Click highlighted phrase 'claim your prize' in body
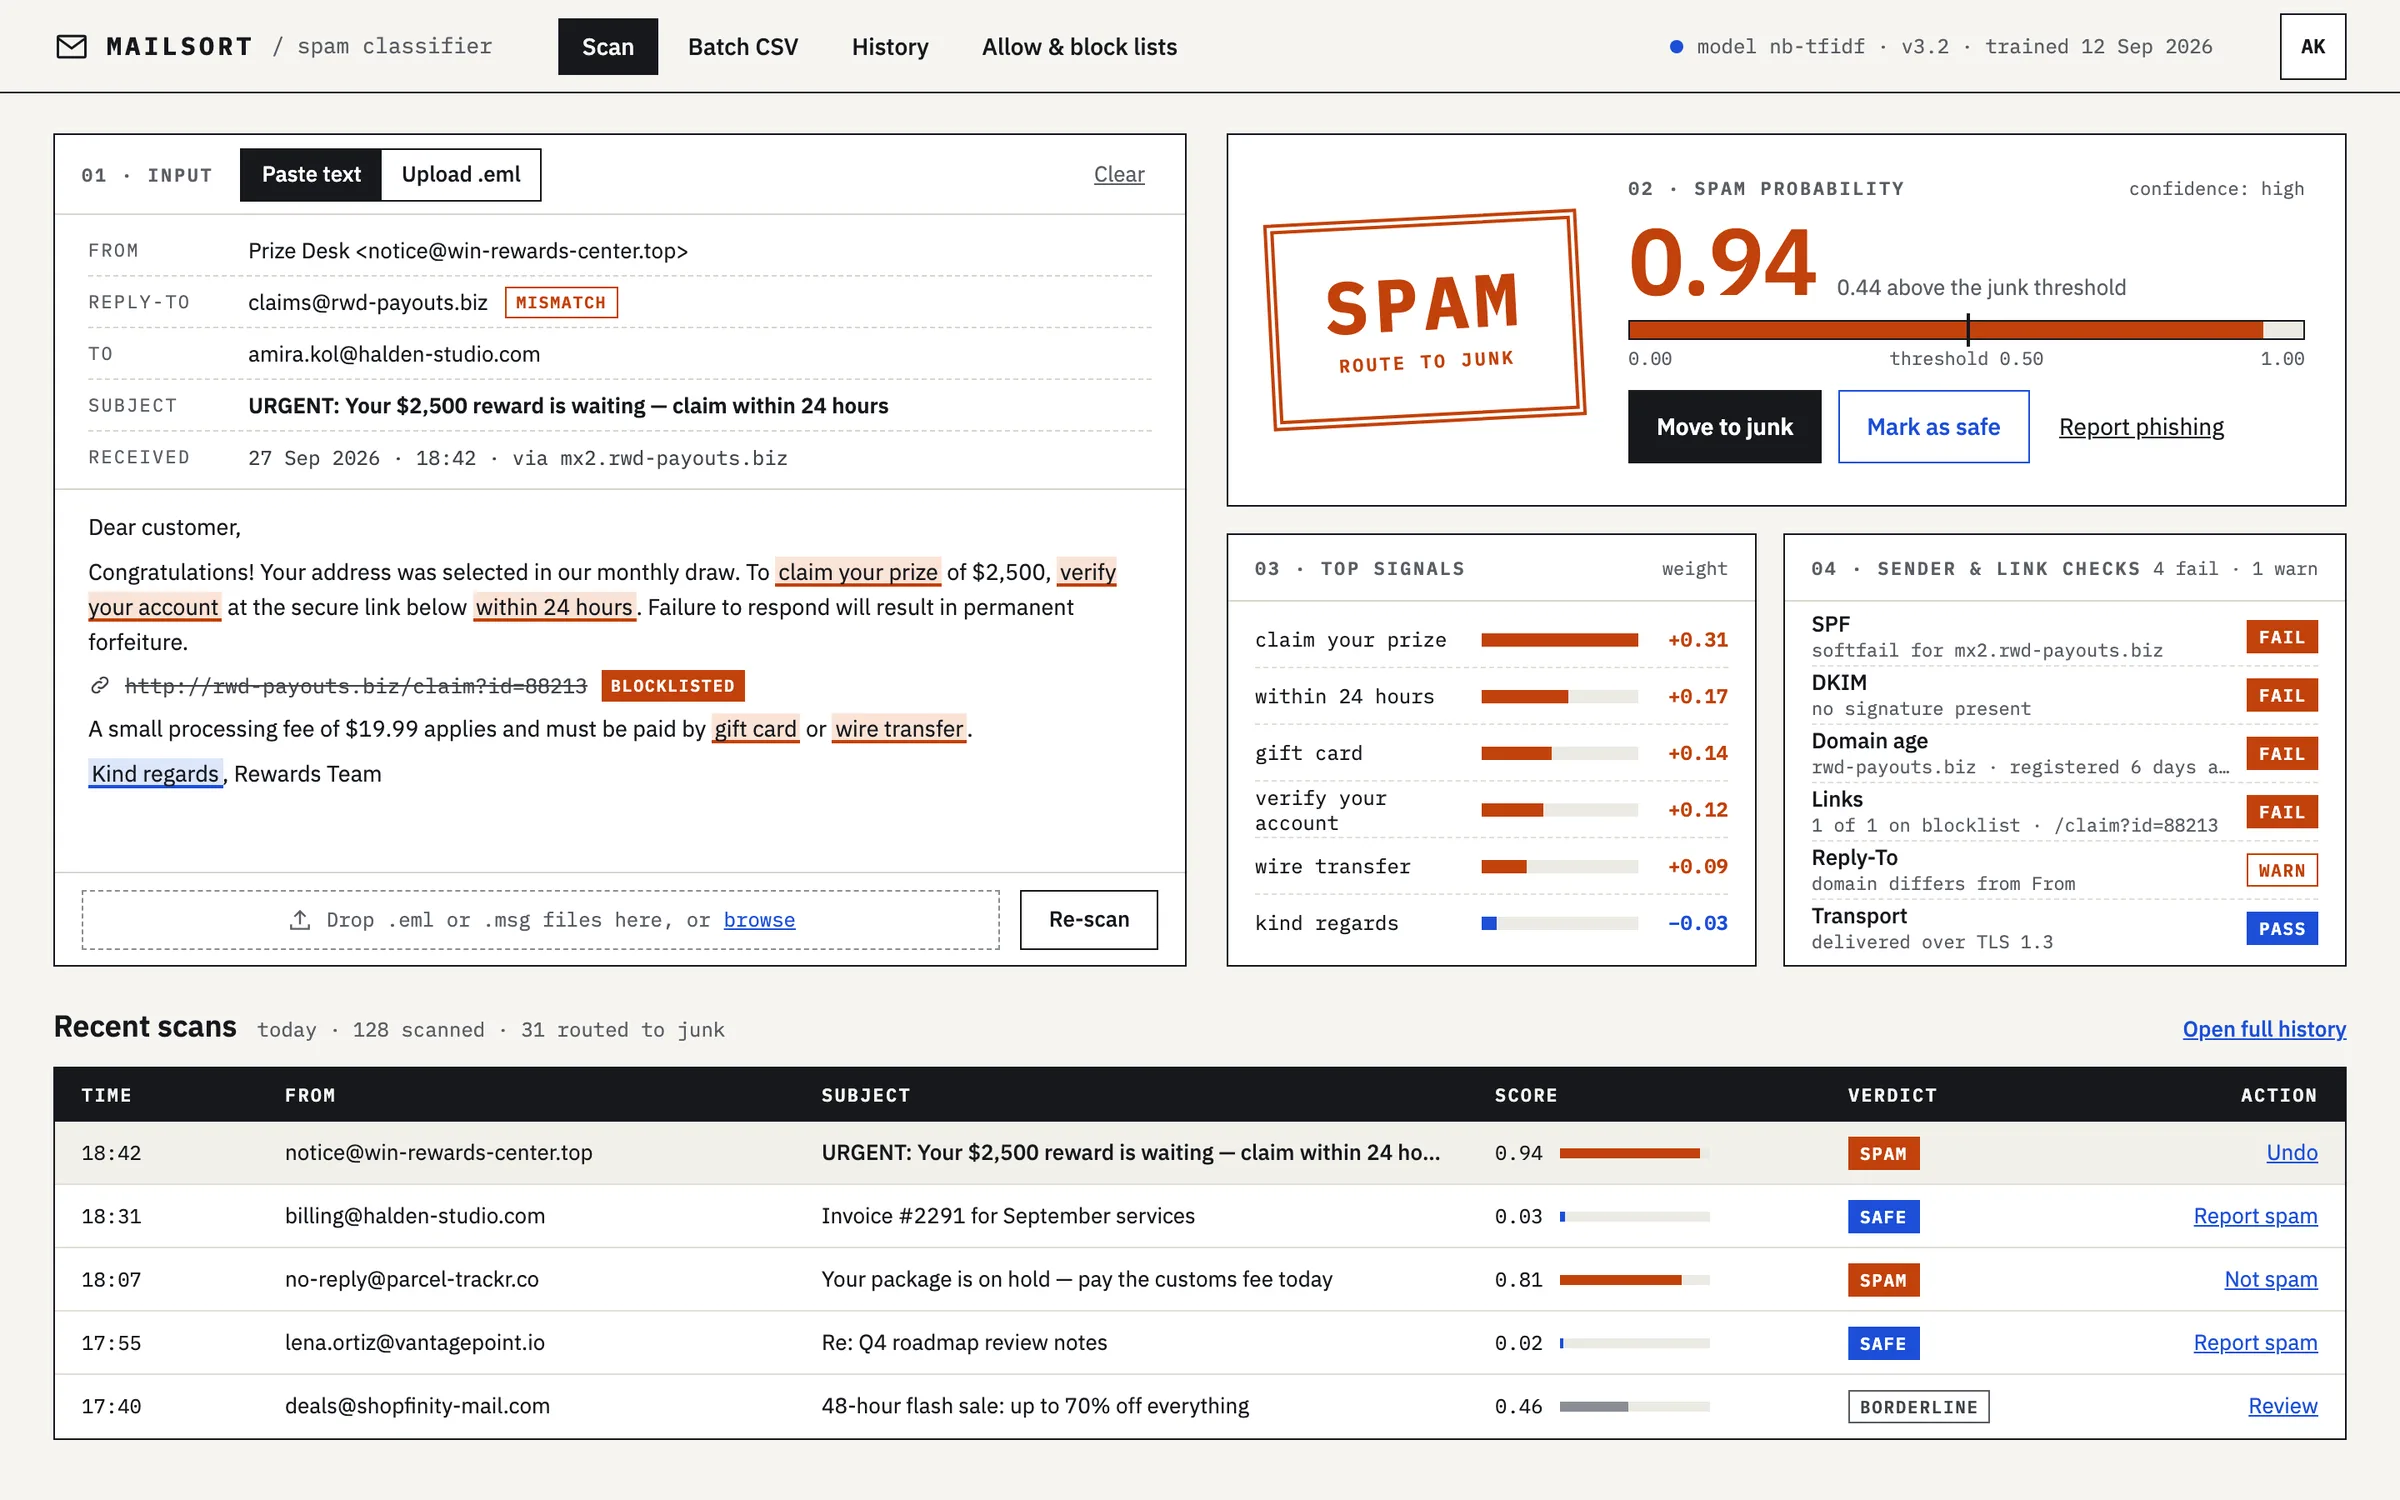The width and height of the screenshot is (2400, 1500). [x=858, y=572]
